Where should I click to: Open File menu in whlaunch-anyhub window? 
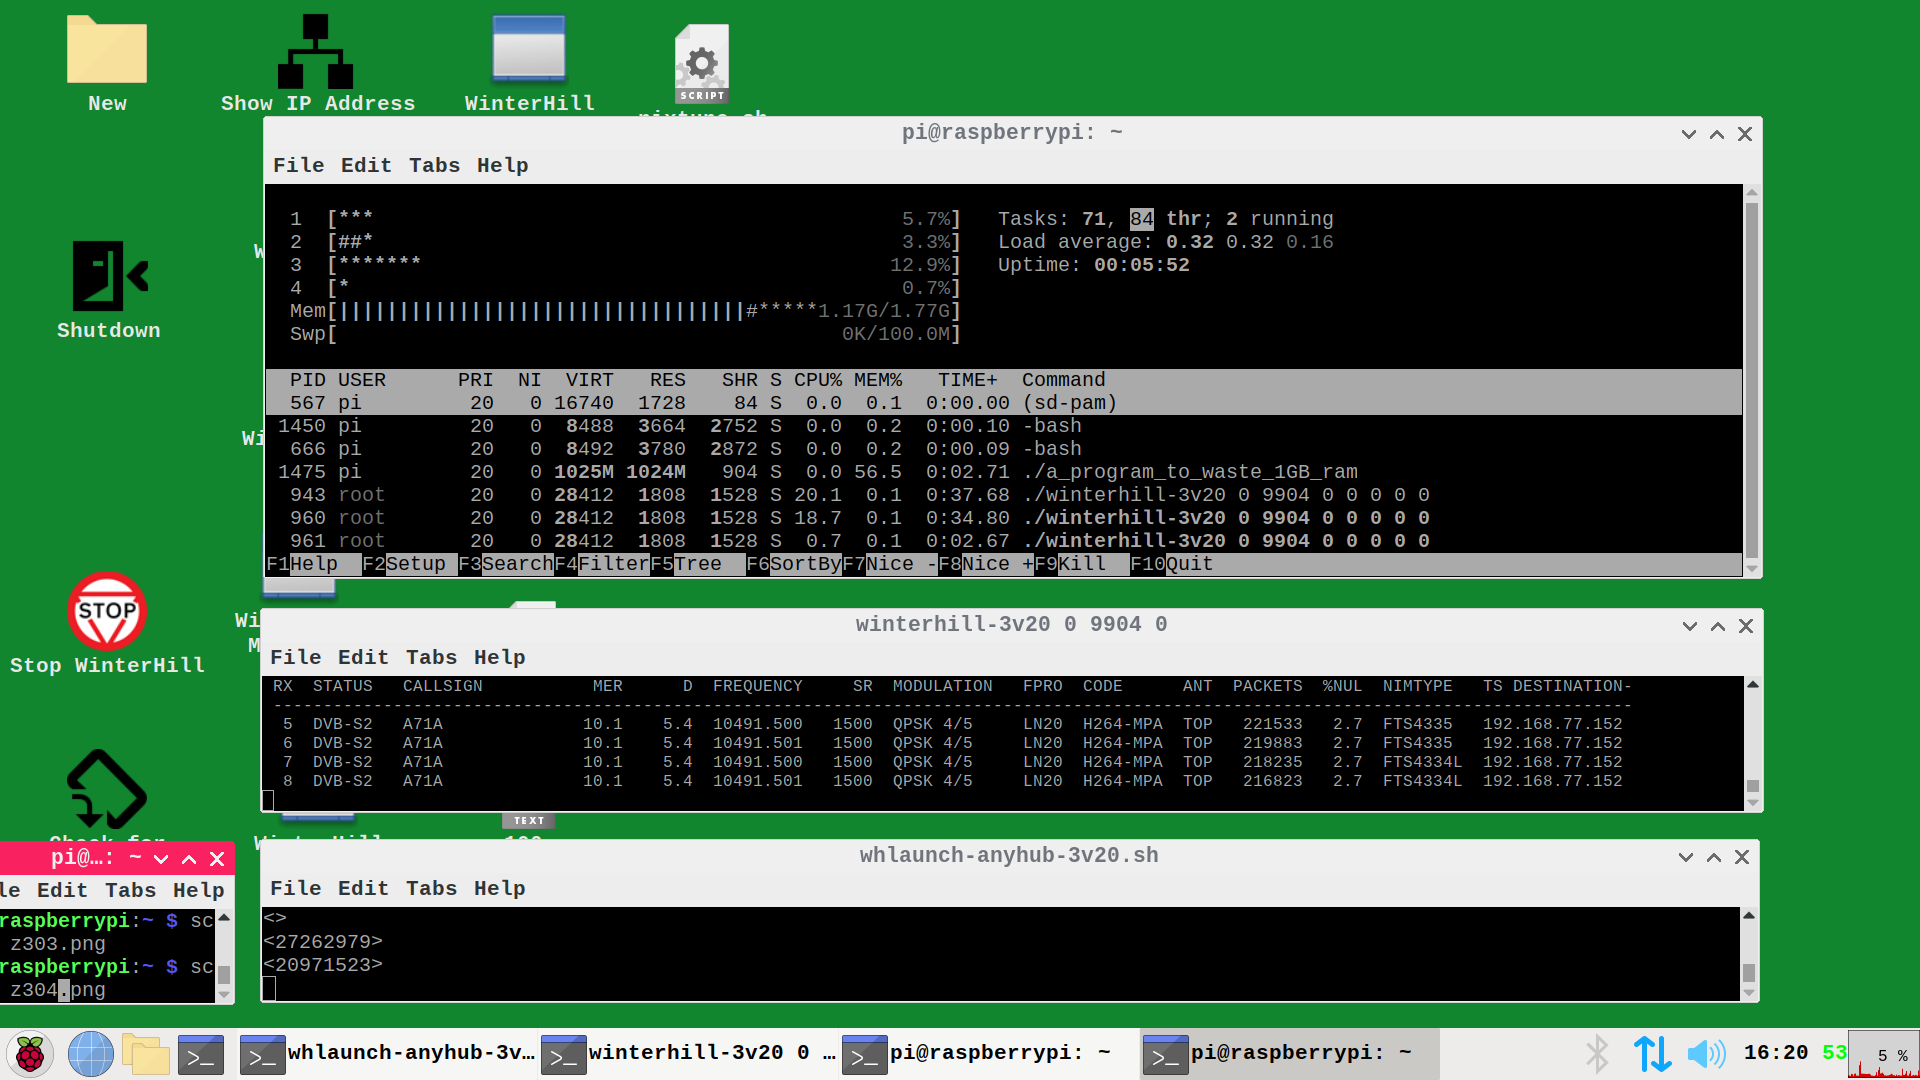pos(296,889)
